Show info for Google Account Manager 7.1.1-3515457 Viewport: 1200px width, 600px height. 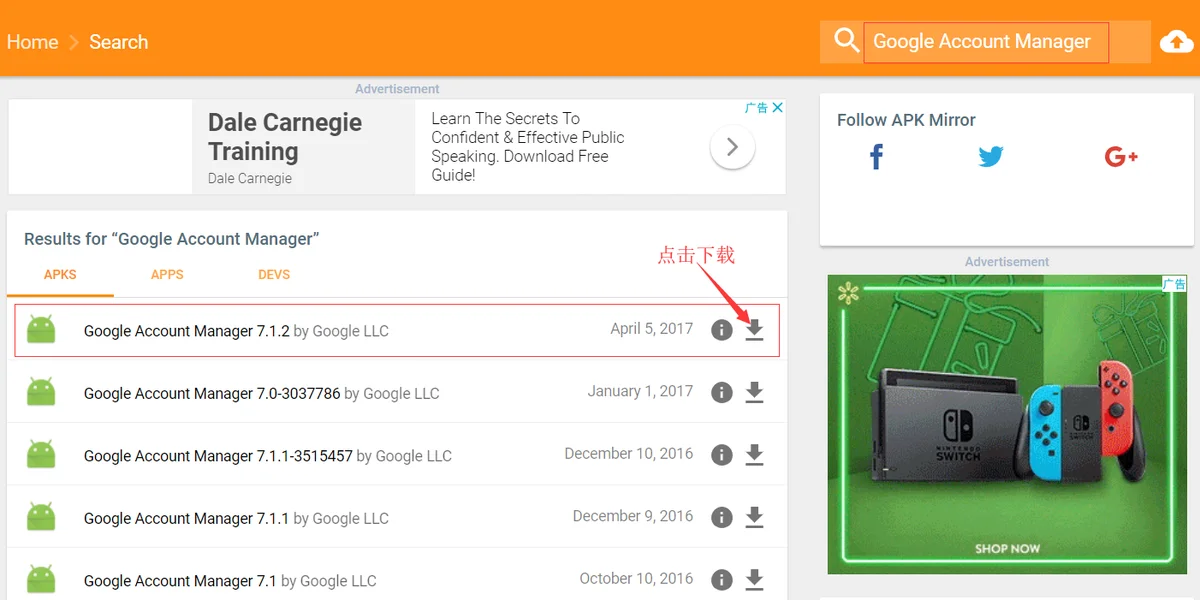pos(722,455)
